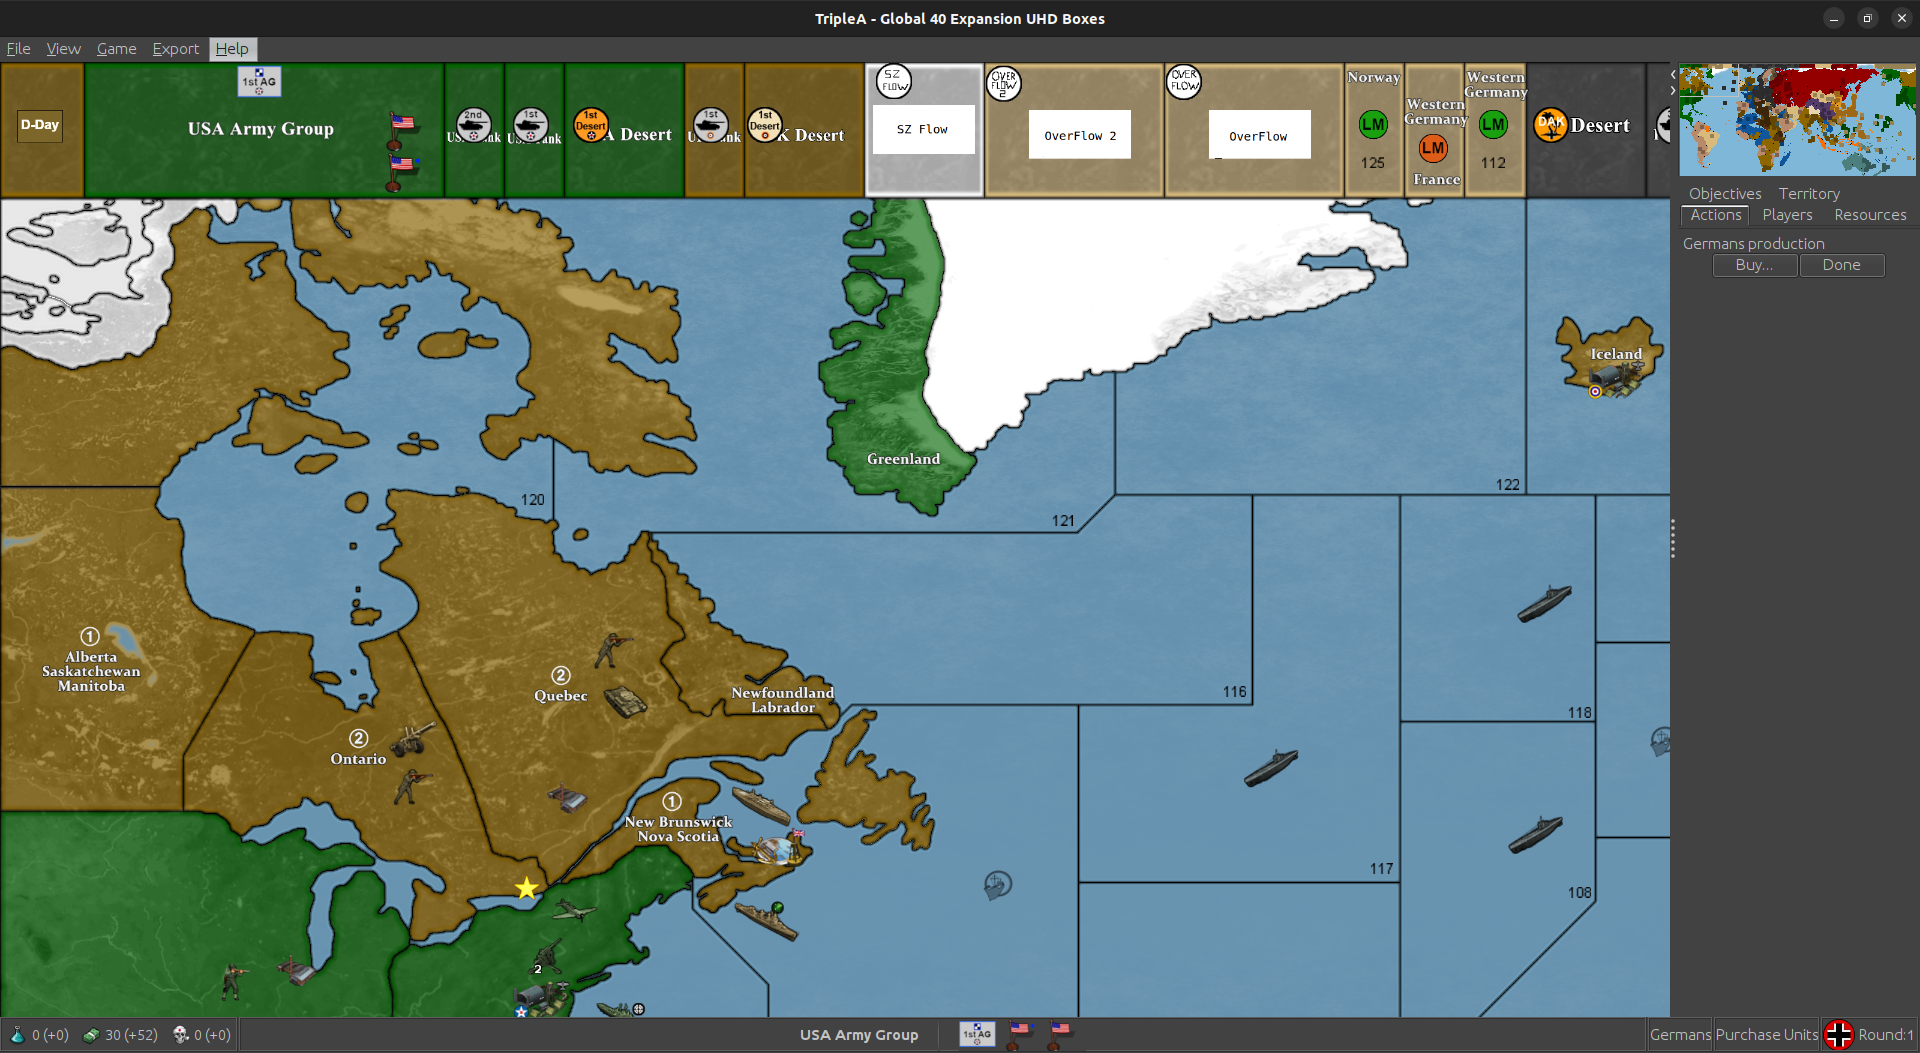Click the anchor convoy marker south of Newfoundland
Viewport: 1920px width, 1053px height.
coord(997,885)
